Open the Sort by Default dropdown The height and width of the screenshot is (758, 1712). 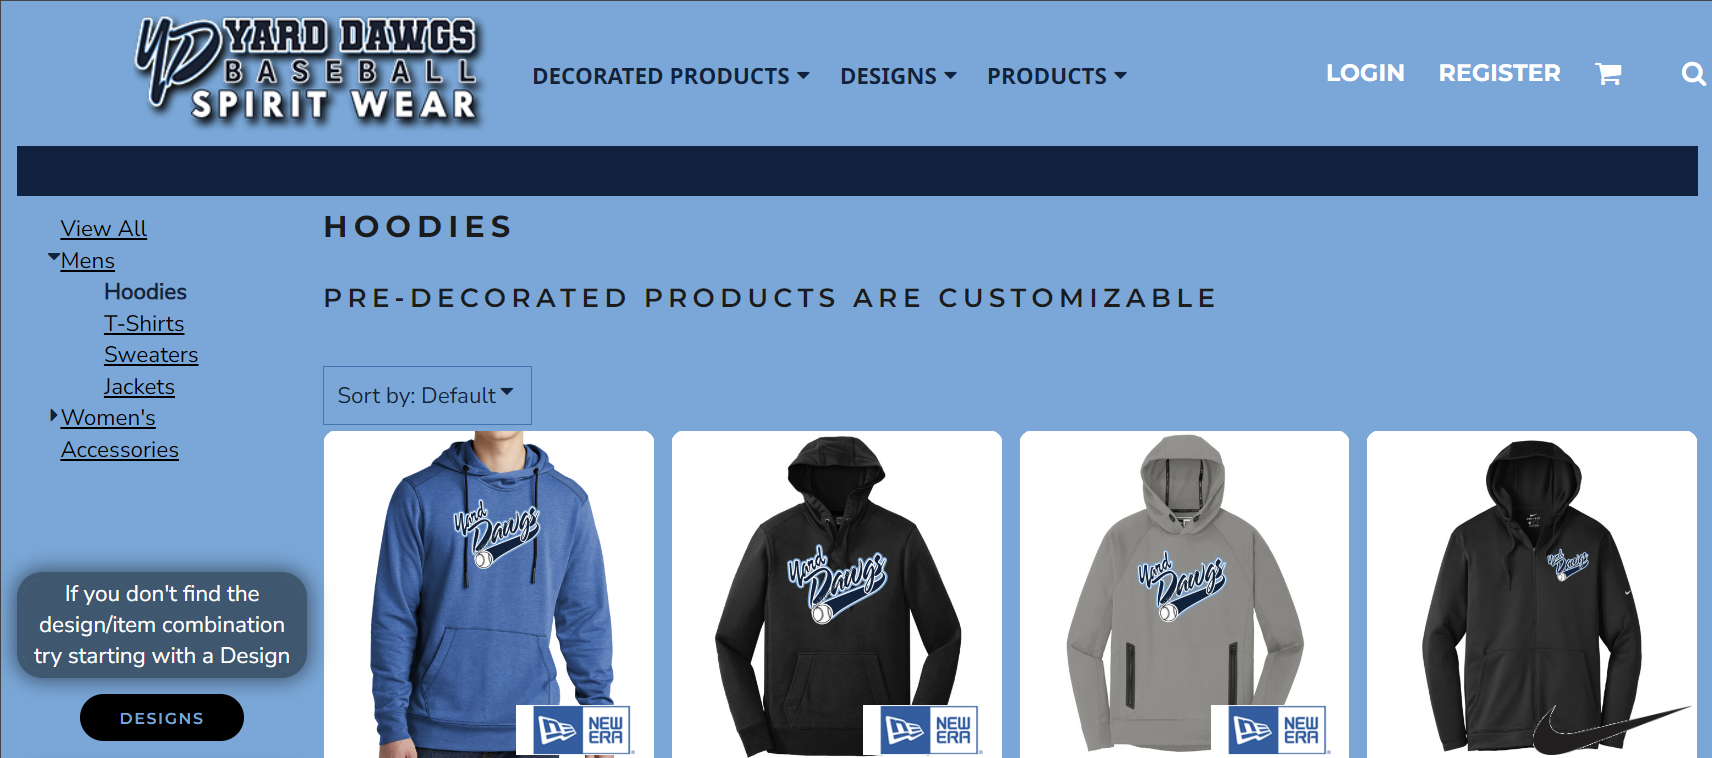click(x=427, y=395)
